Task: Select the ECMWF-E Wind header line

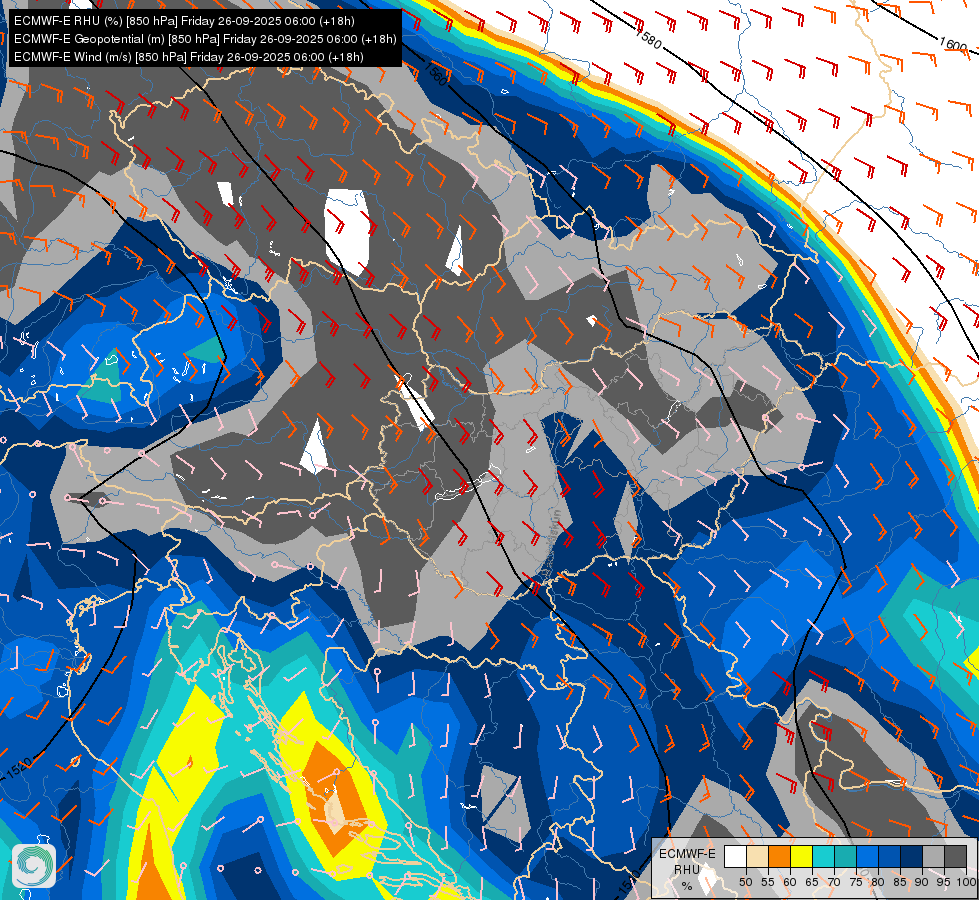Action: 189,57
